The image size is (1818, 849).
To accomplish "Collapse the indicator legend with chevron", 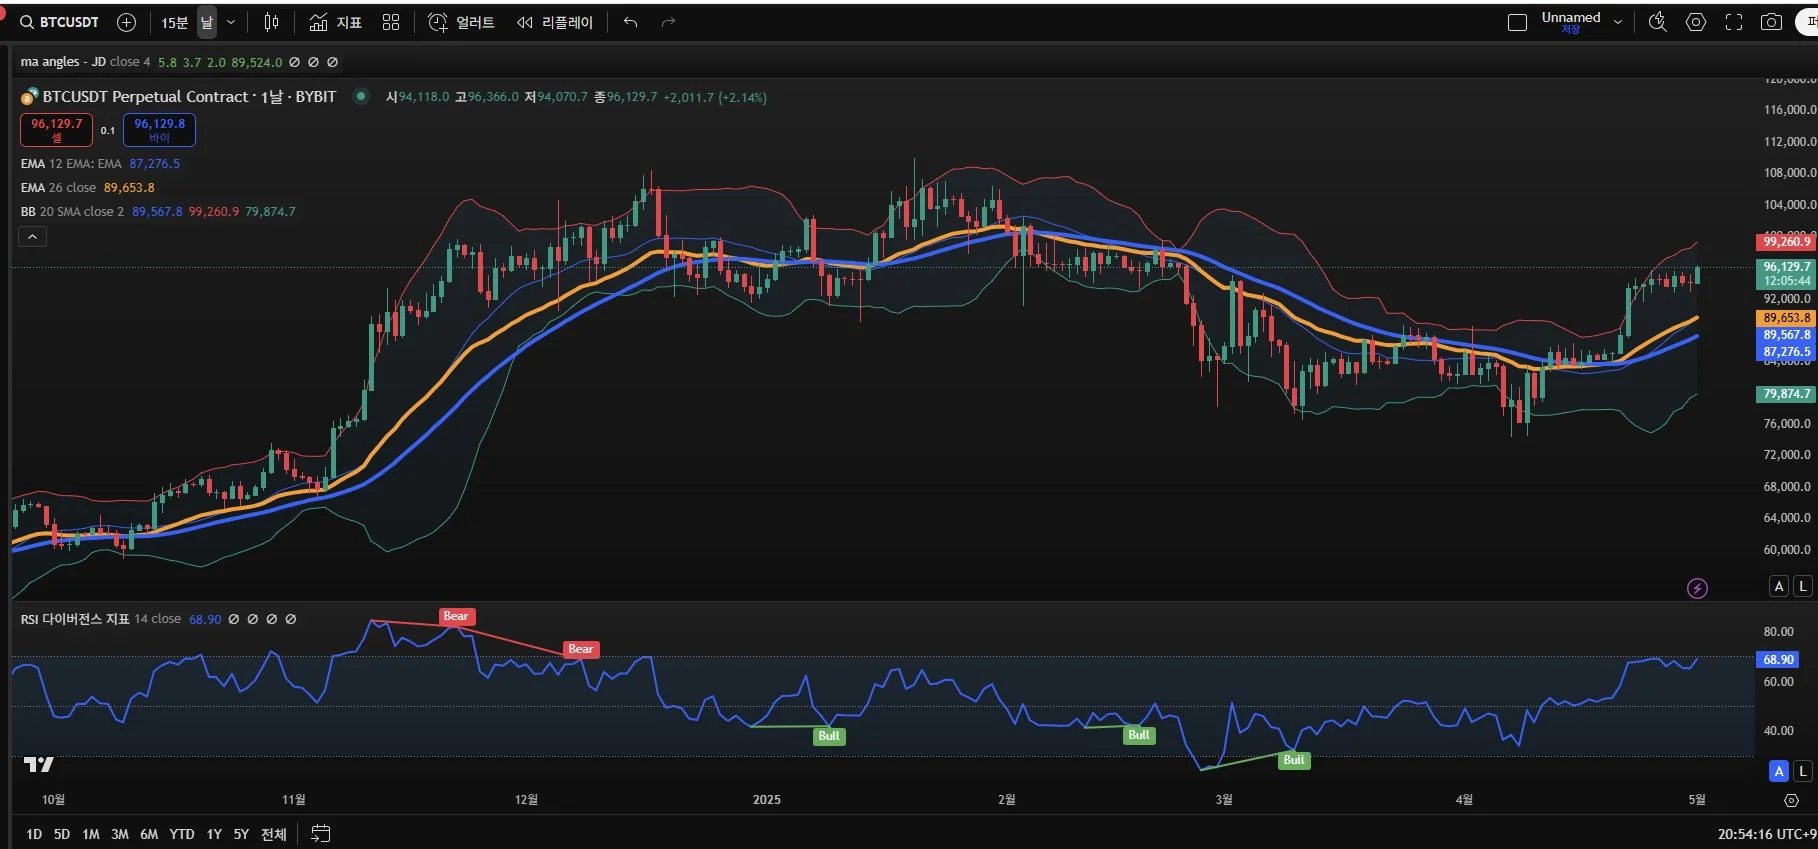I will click(x=32, y=237).
